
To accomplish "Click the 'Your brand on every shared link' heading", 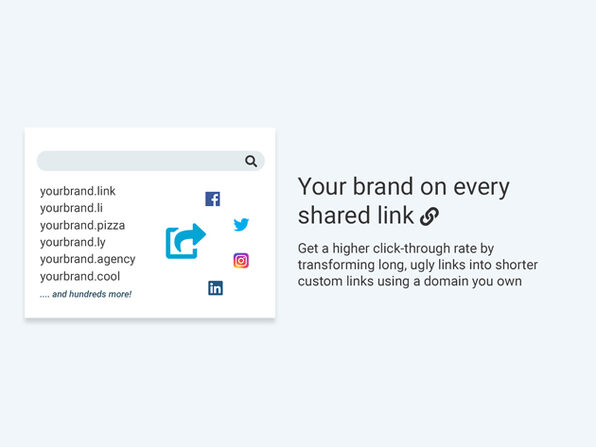I will (x=403, y=201).
